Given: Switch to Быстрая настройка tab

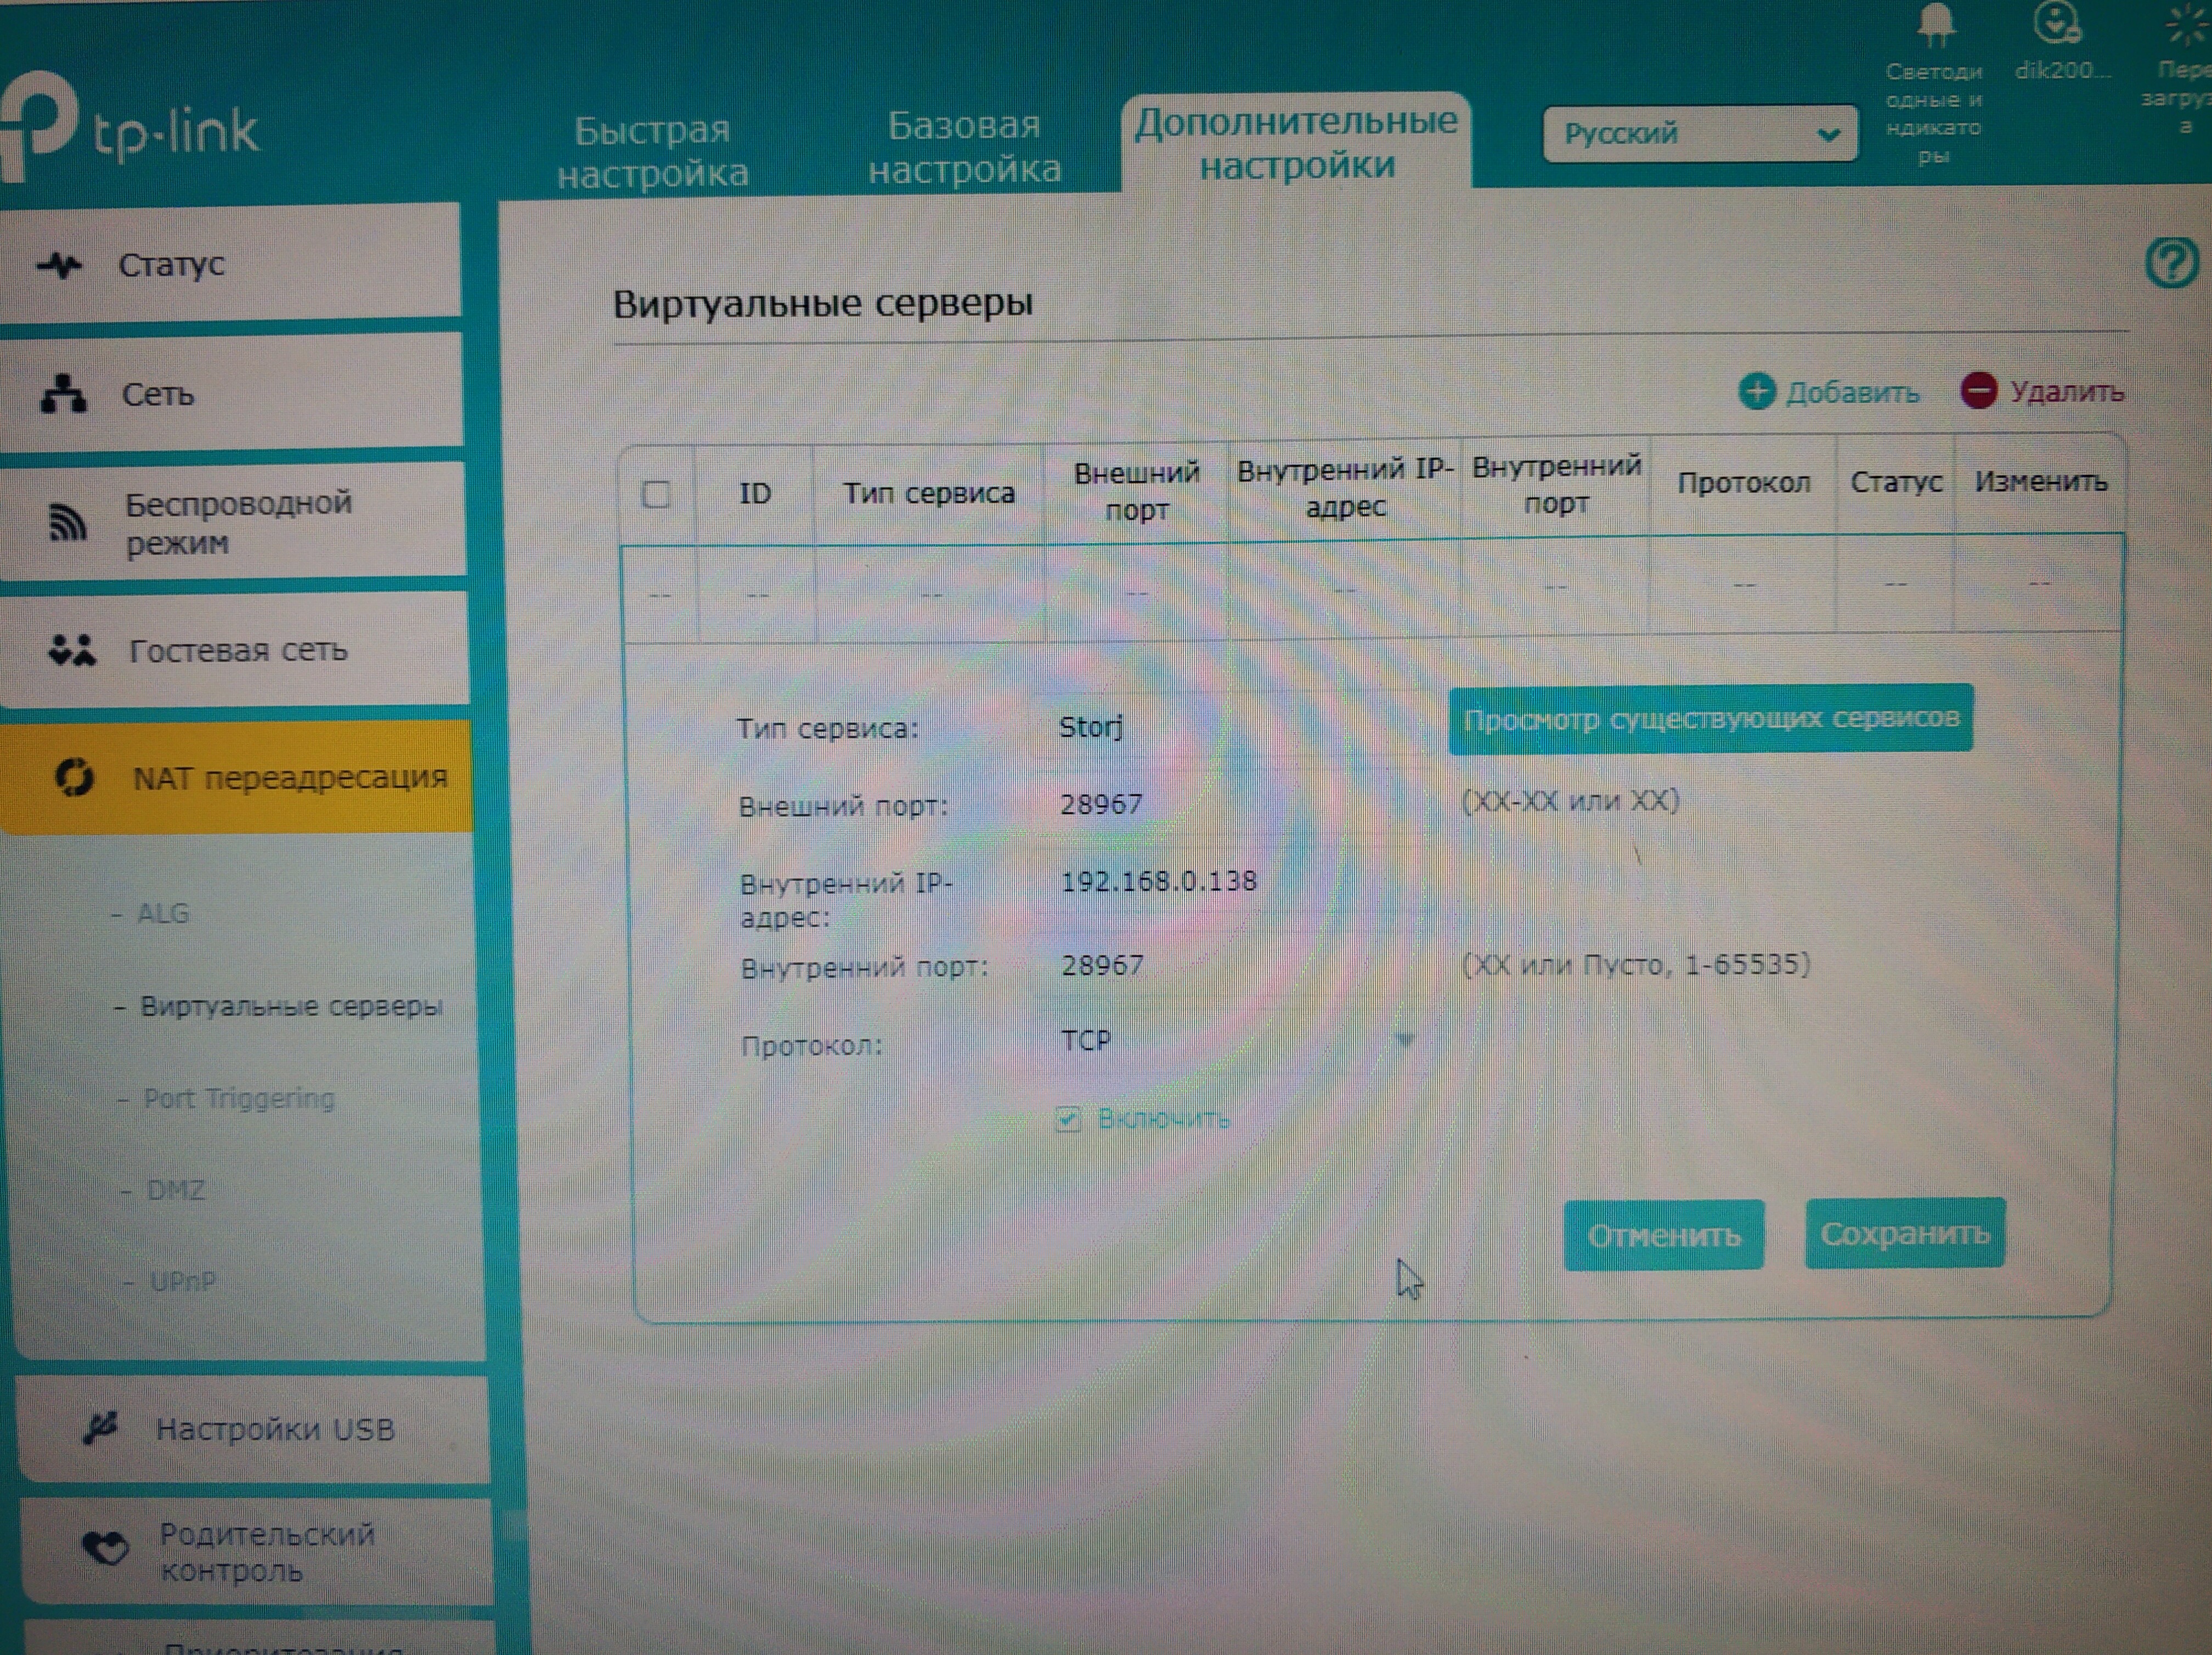Looking at the screenshot, I should coord(652,151).
